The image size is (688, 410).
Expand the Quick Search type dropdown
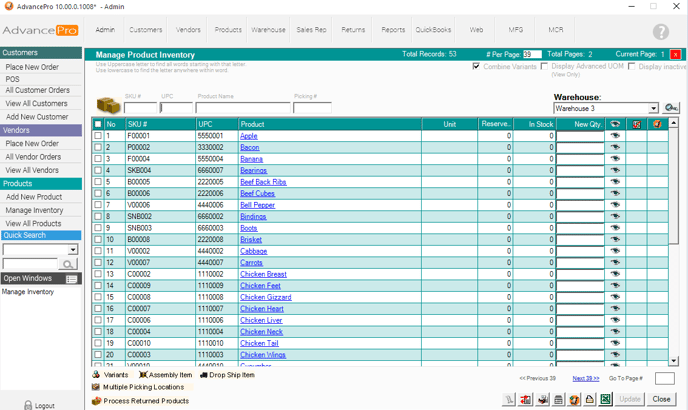point(73,250)
